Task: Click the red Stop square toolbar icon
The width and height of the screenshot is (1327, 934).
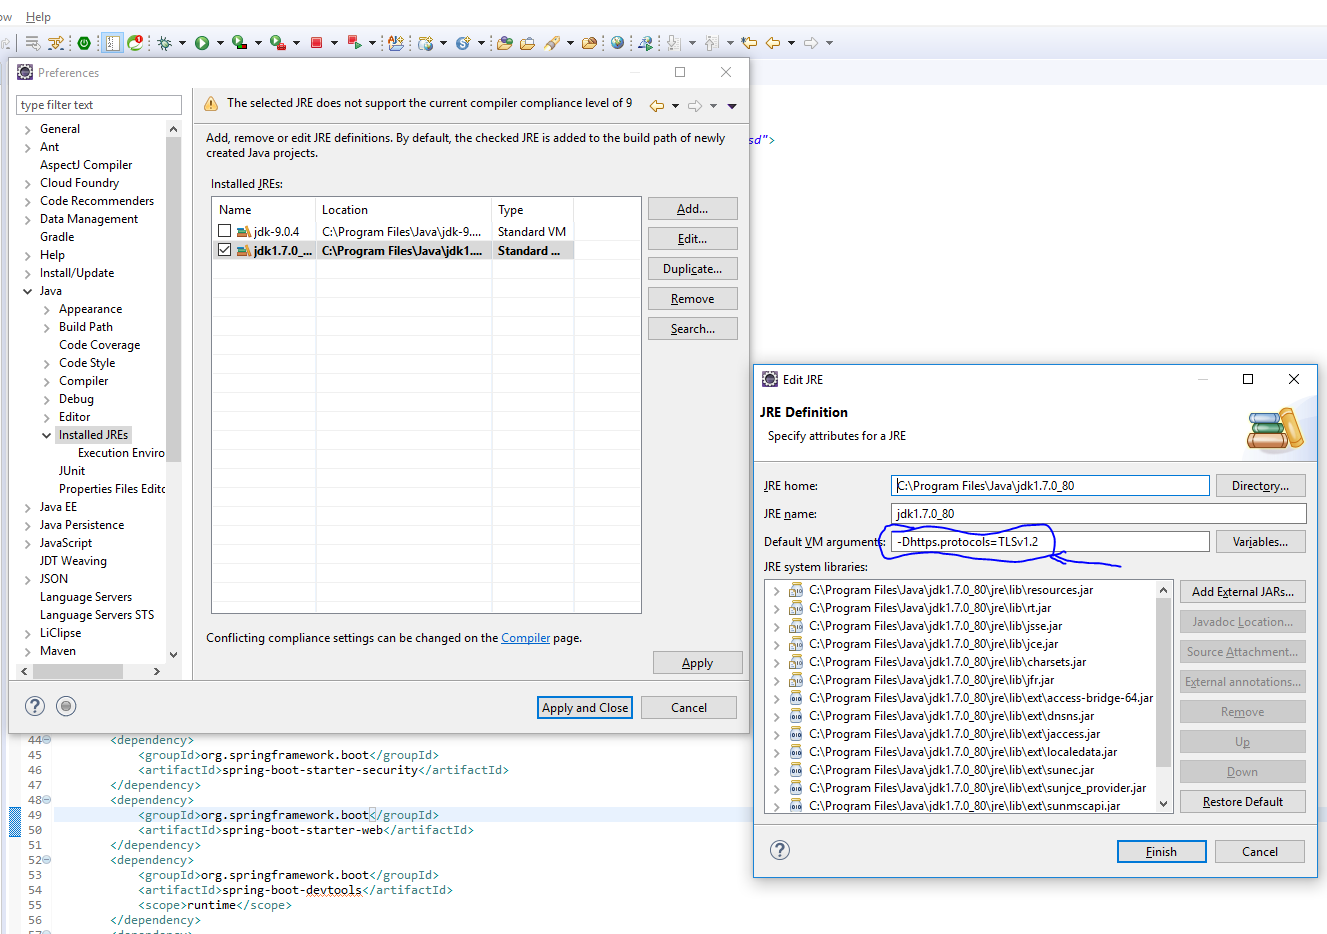Action: 316,43
